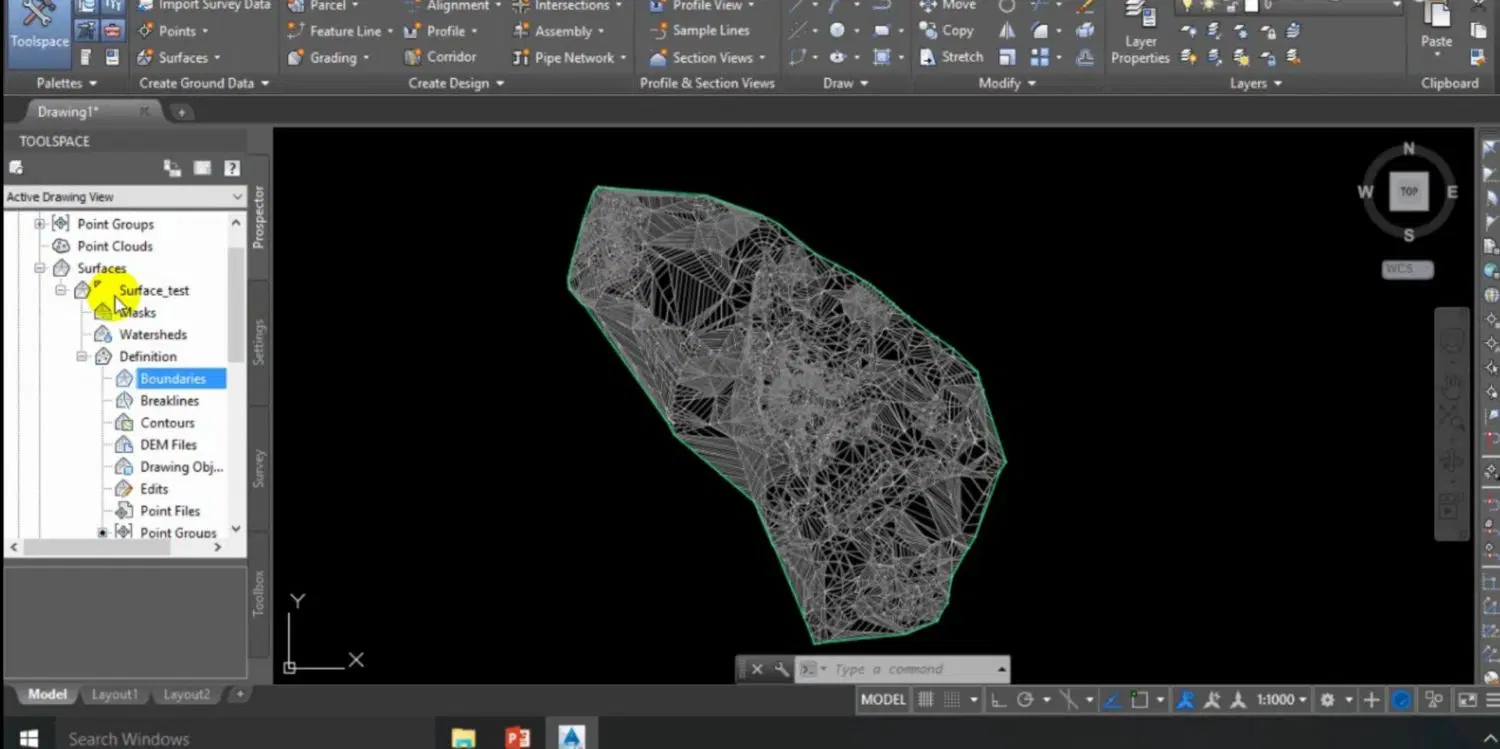This screenshot has height=749, width=1500.
Task: Select the Stretch tool in Modify
Action: click(951, 57)
